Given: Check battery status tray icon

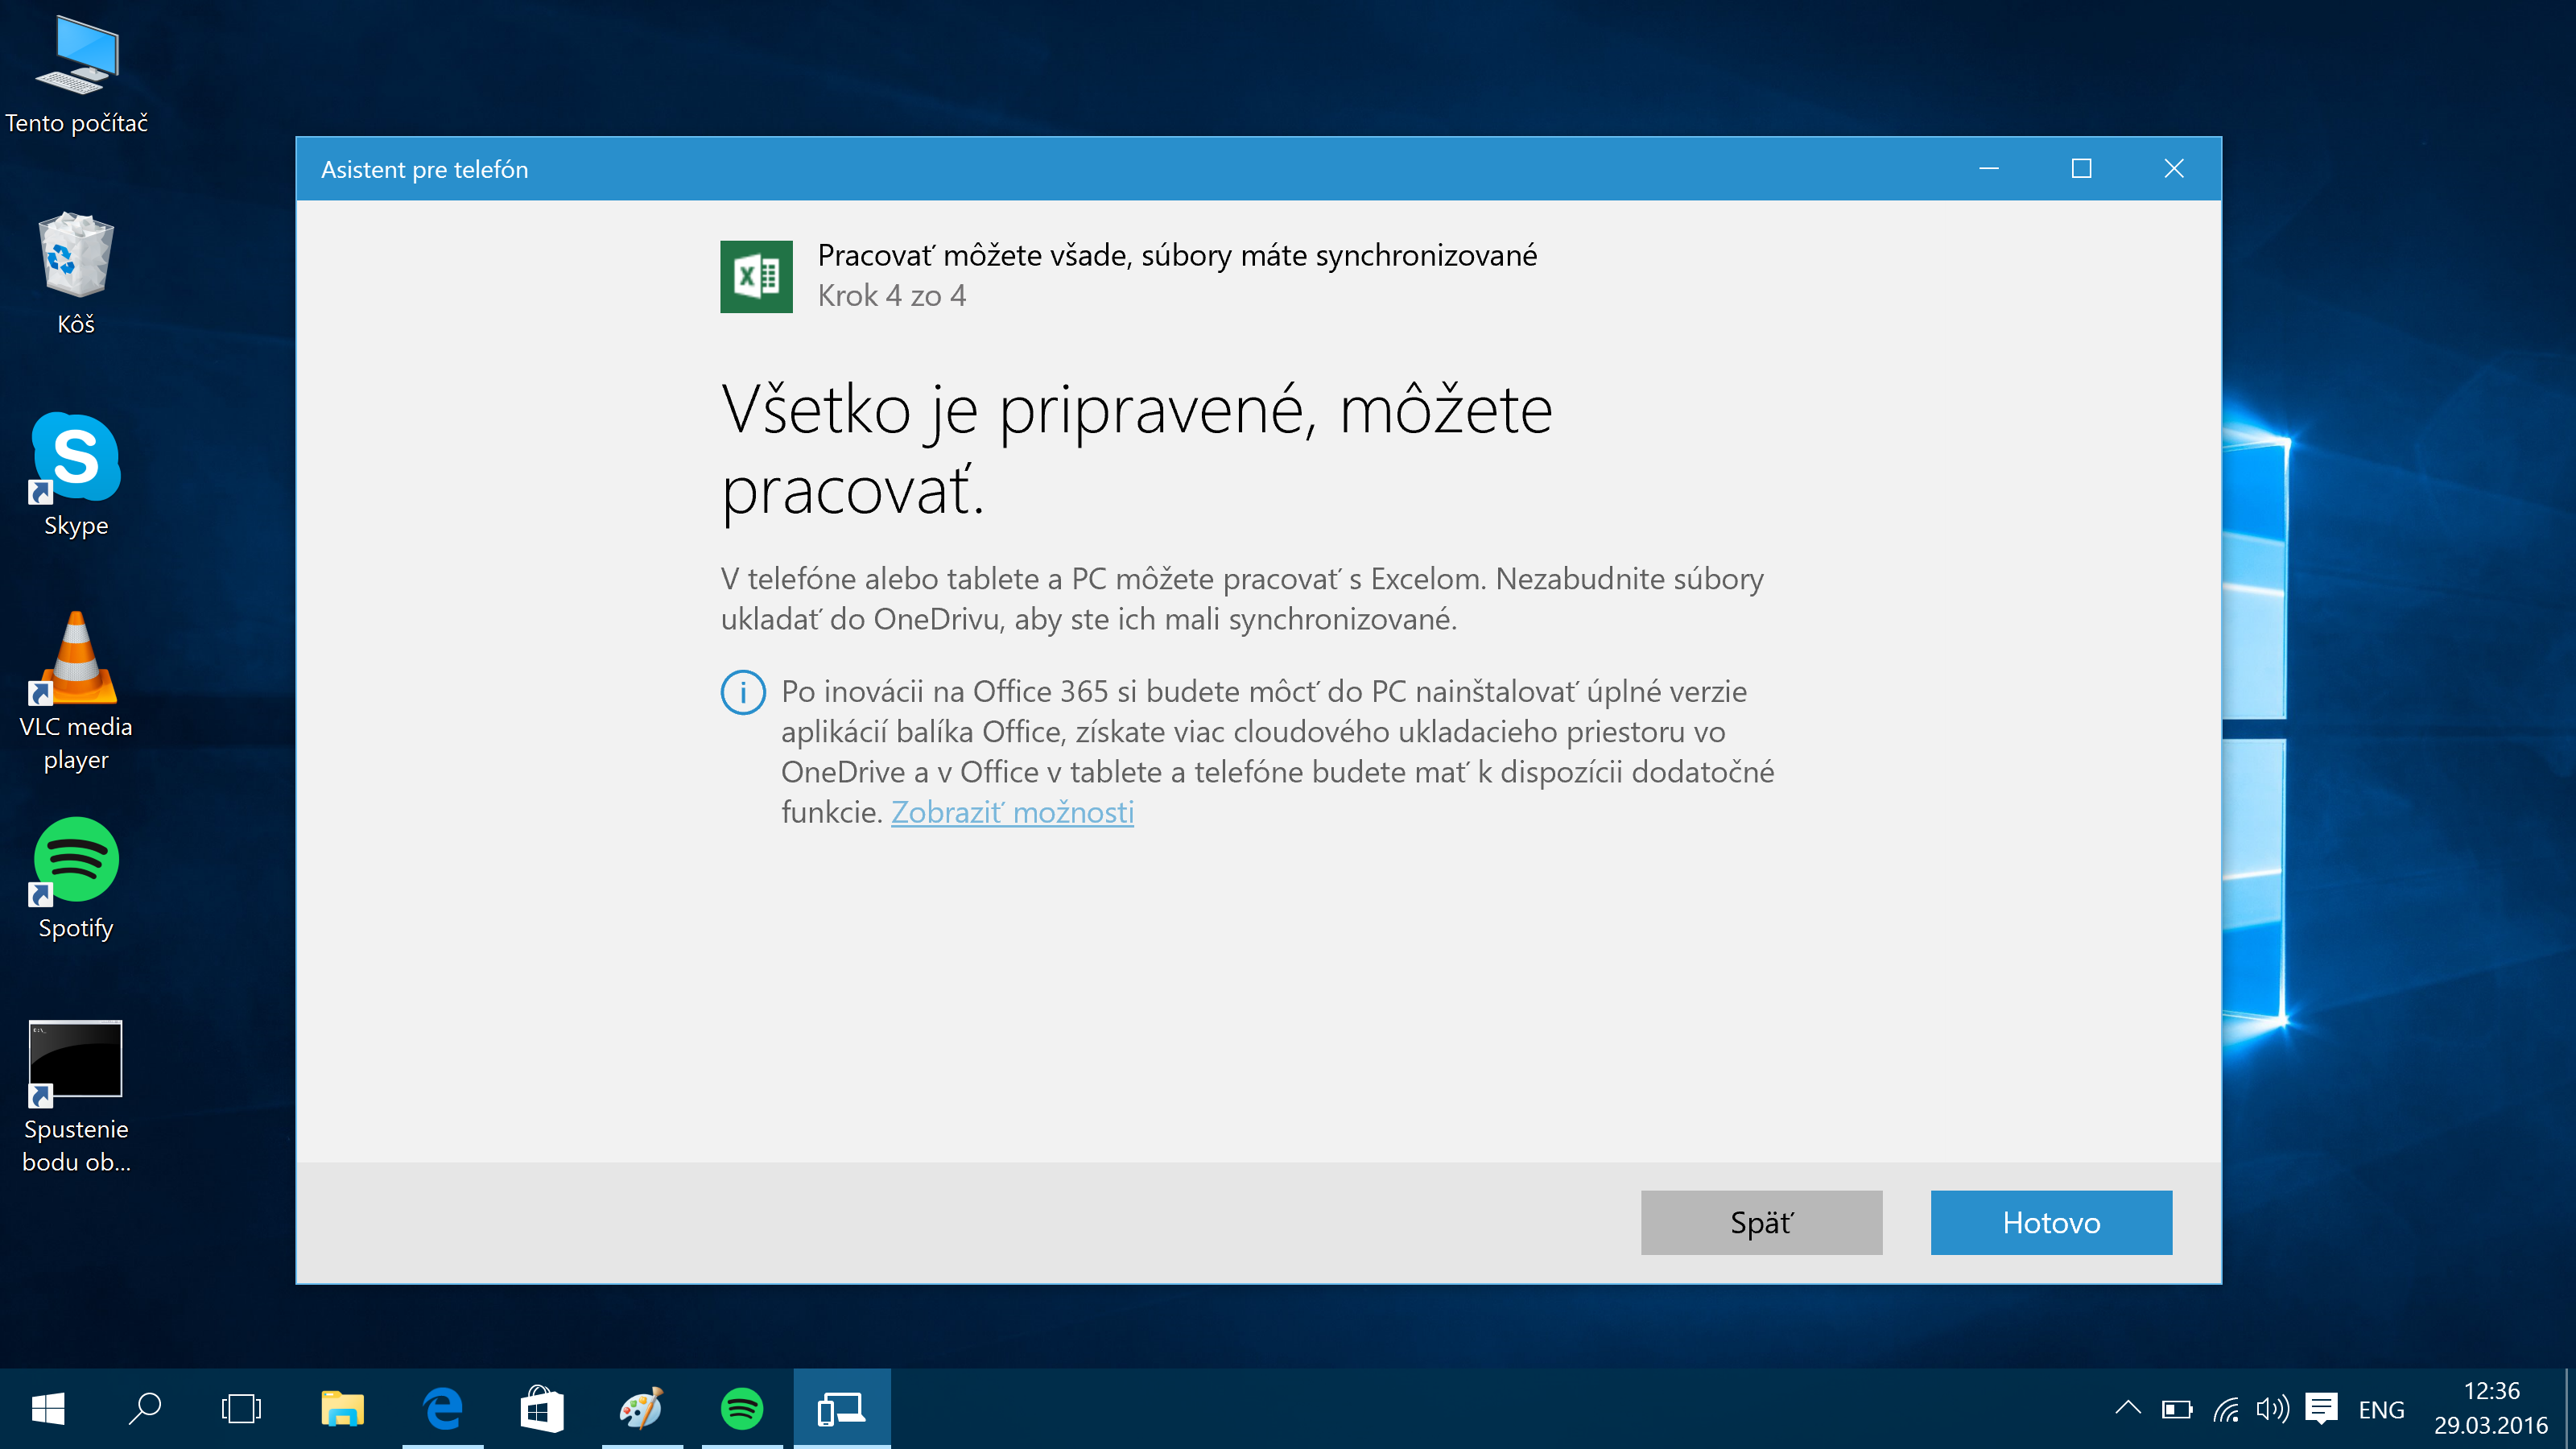Looking at the screenshot, I should pos(2176,1409).
